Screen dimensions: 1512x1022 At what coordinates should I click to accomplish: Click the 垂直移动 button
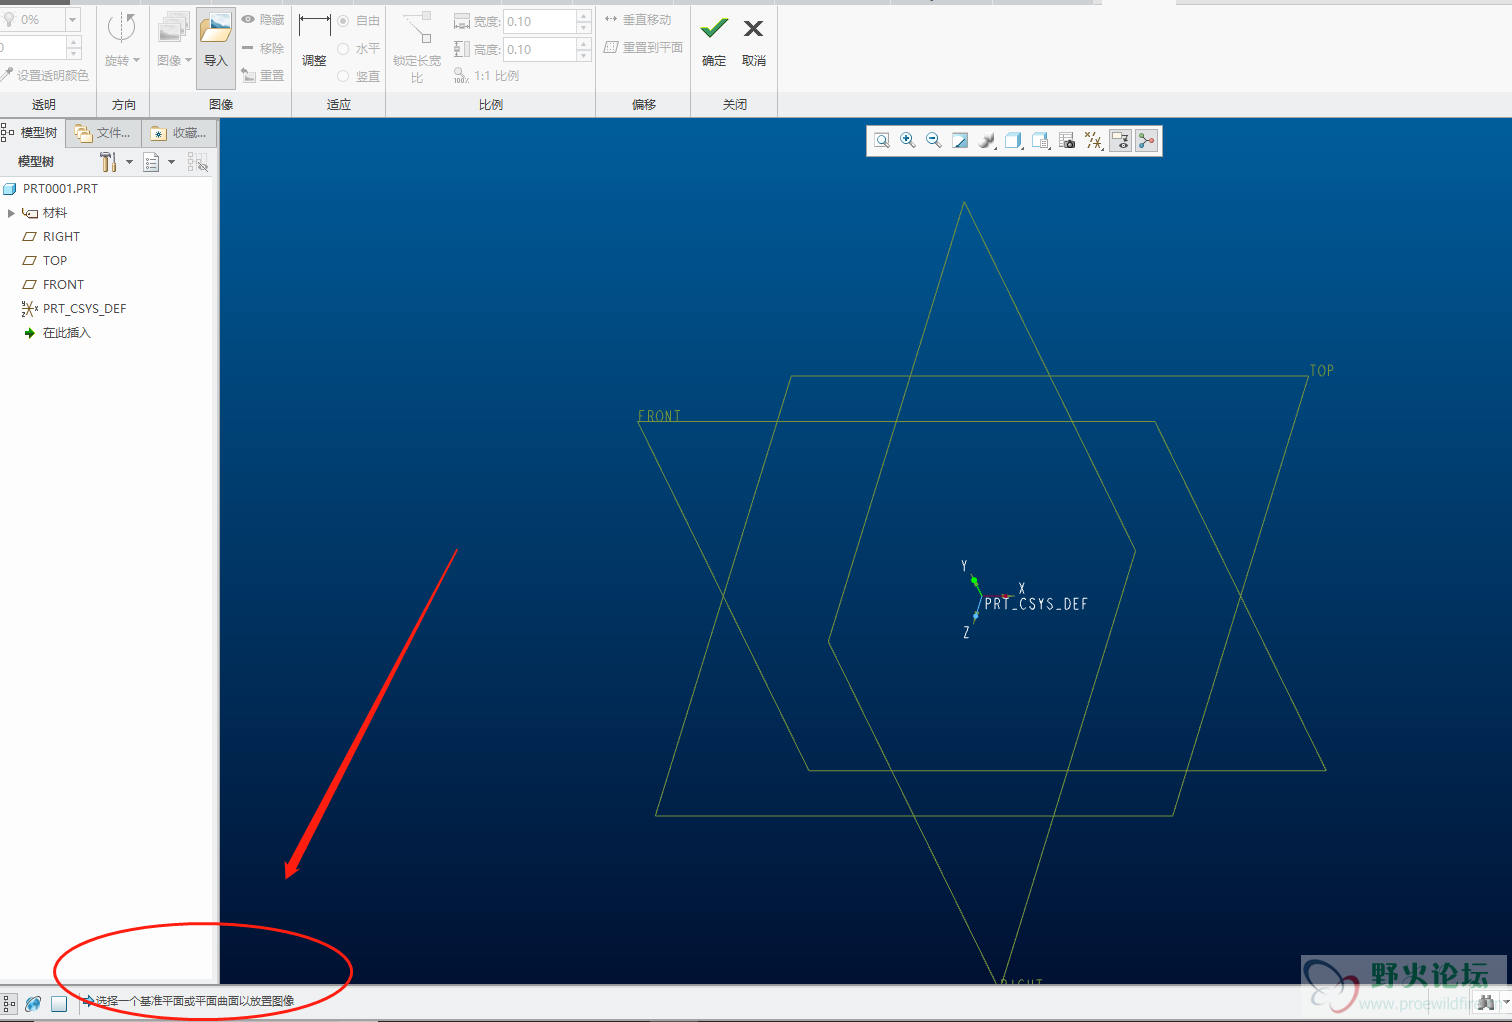[638, 19]
